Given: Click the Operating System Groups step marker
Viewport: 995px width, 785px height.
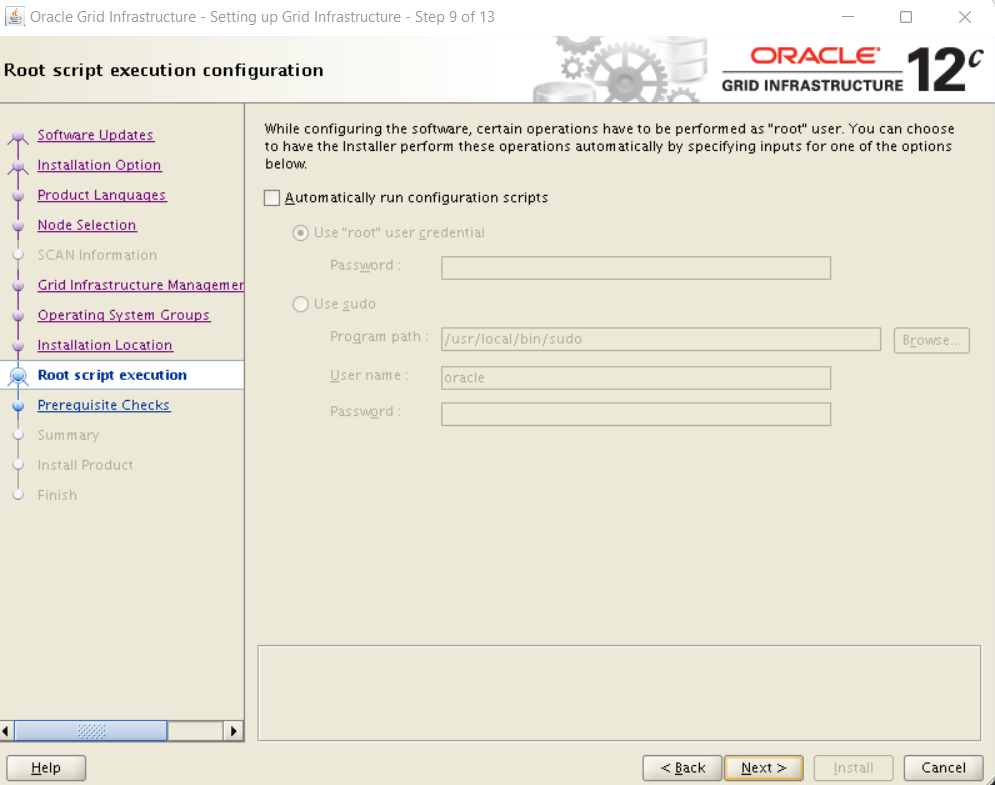Looking at the screenshot, I should 18,315.
